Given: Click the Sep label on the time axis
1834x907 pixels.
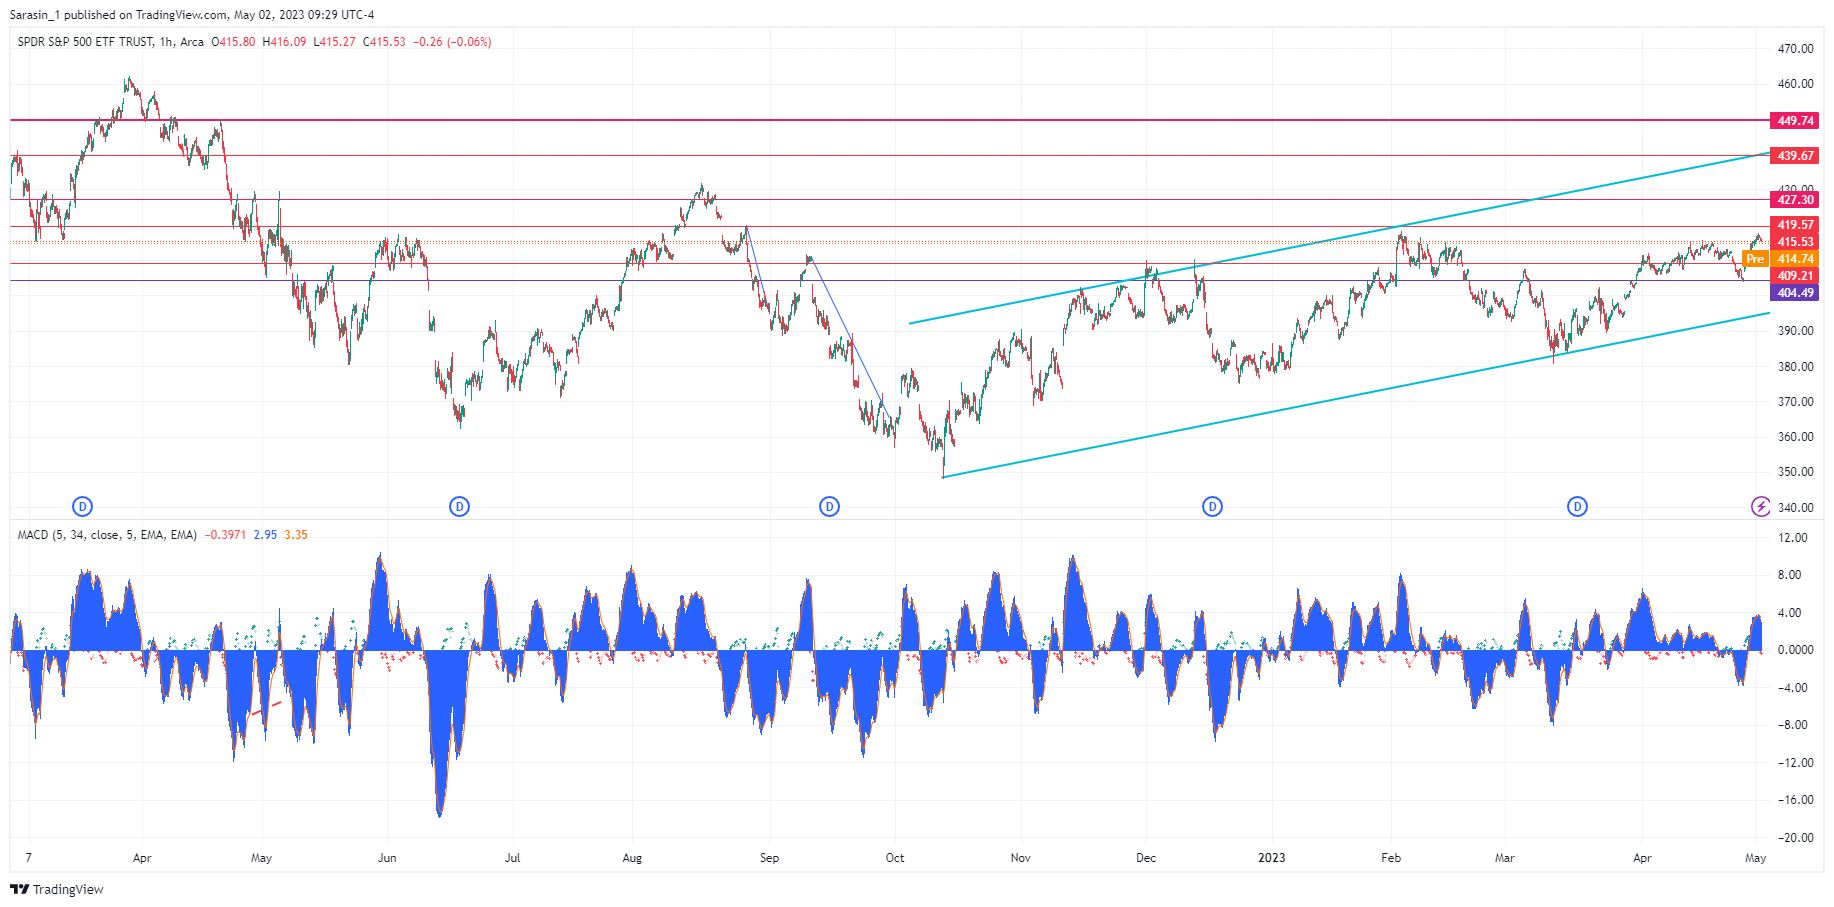Looking at the screenshot, I should [769, 858].
